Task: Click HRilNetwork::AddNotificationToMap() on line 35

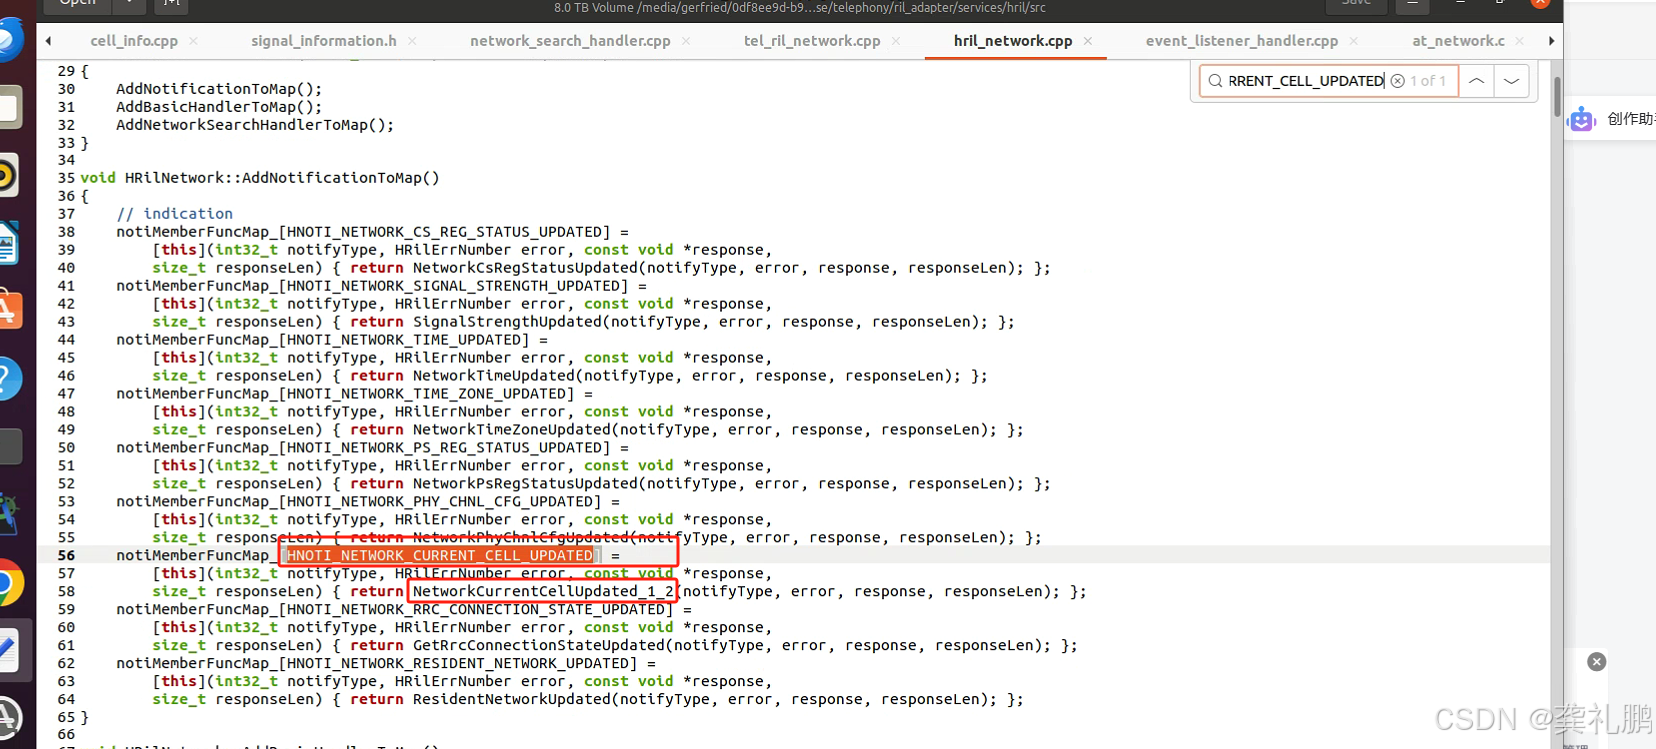Action: tap(282, 178)
